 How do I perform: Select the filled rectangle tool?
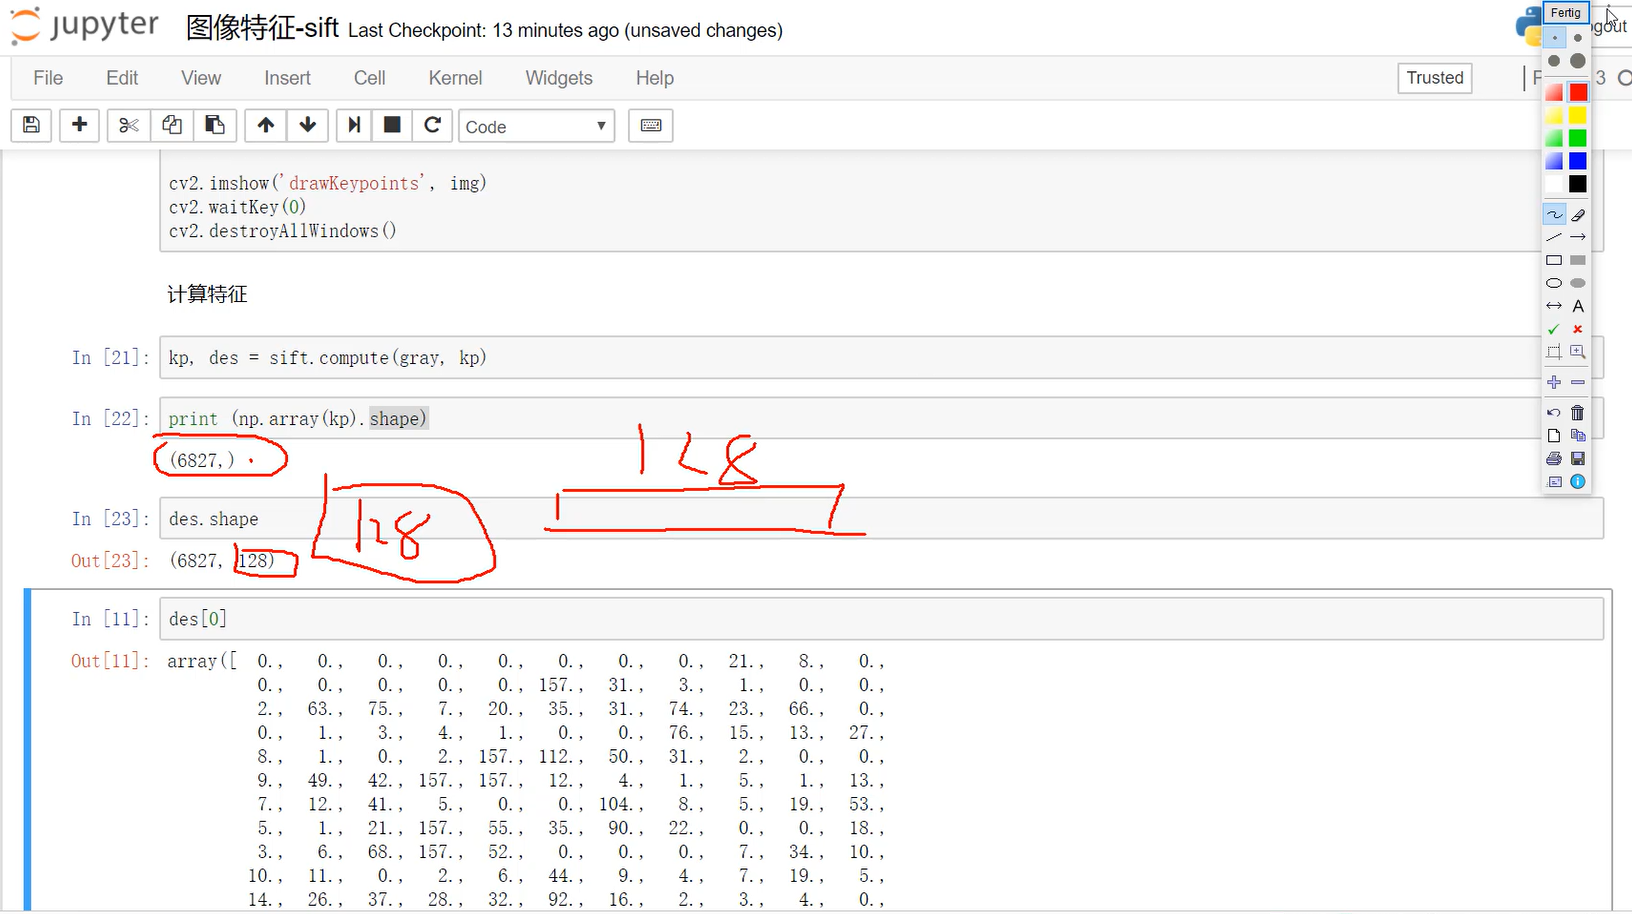point(1578,260)
